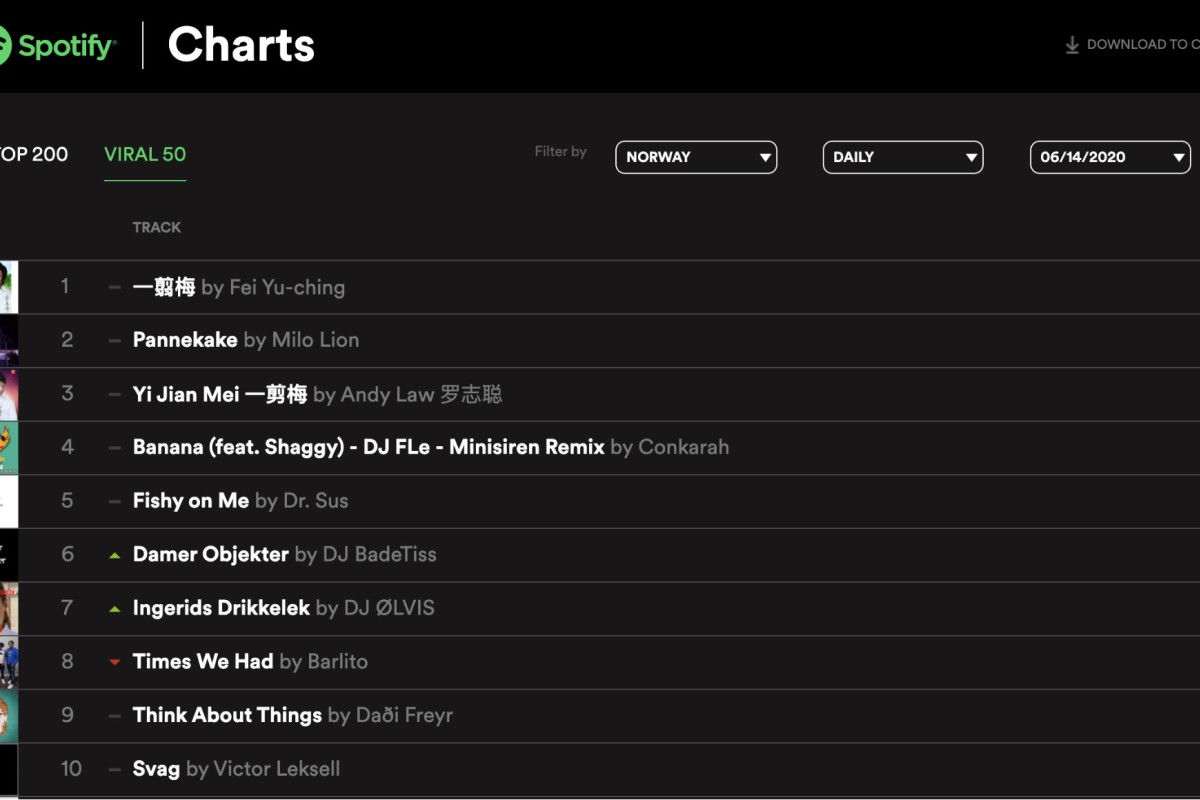Click album cover for Ingerids Drikkelek

9,609
